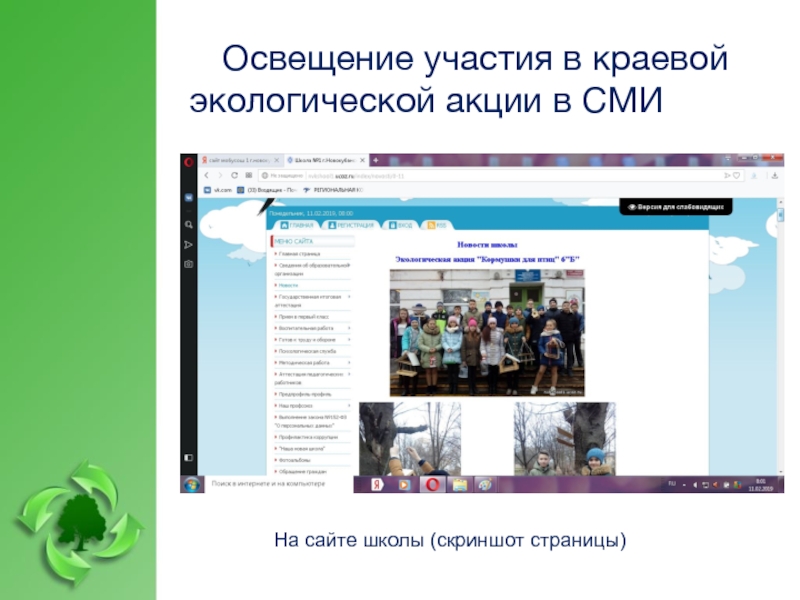Open the RSS feed tab
The width and height of the screenshot is (800, 600).
437,225
